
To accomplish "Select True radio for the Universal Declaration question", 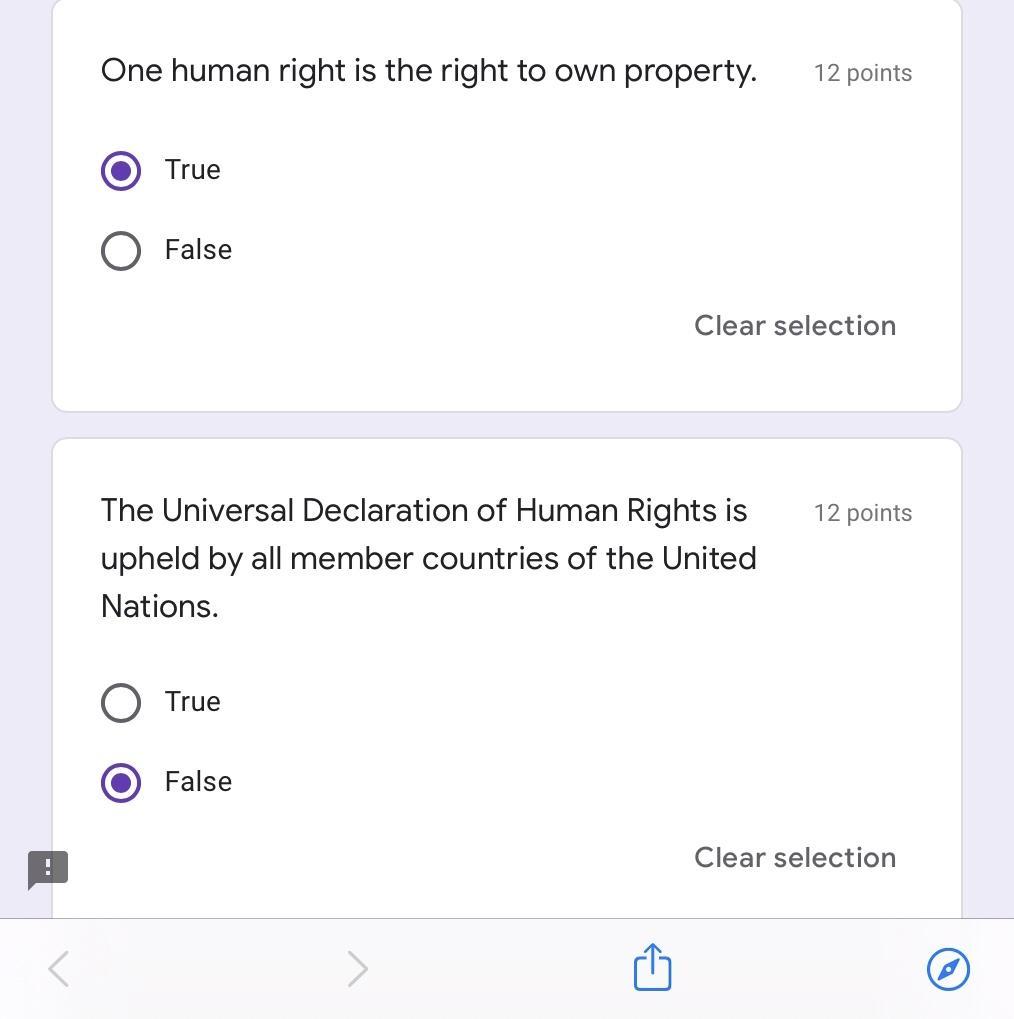I will [121, 702].
